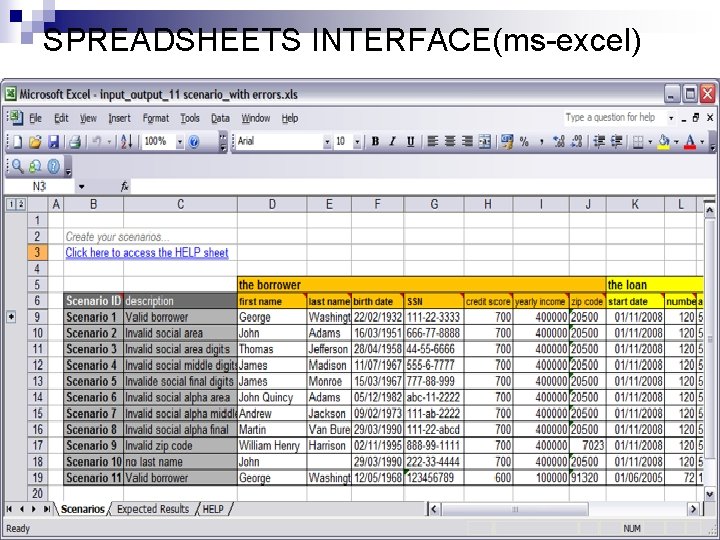Open the Name Box dropdown arrow
720x540 pixels.
[x=81, y=186]
